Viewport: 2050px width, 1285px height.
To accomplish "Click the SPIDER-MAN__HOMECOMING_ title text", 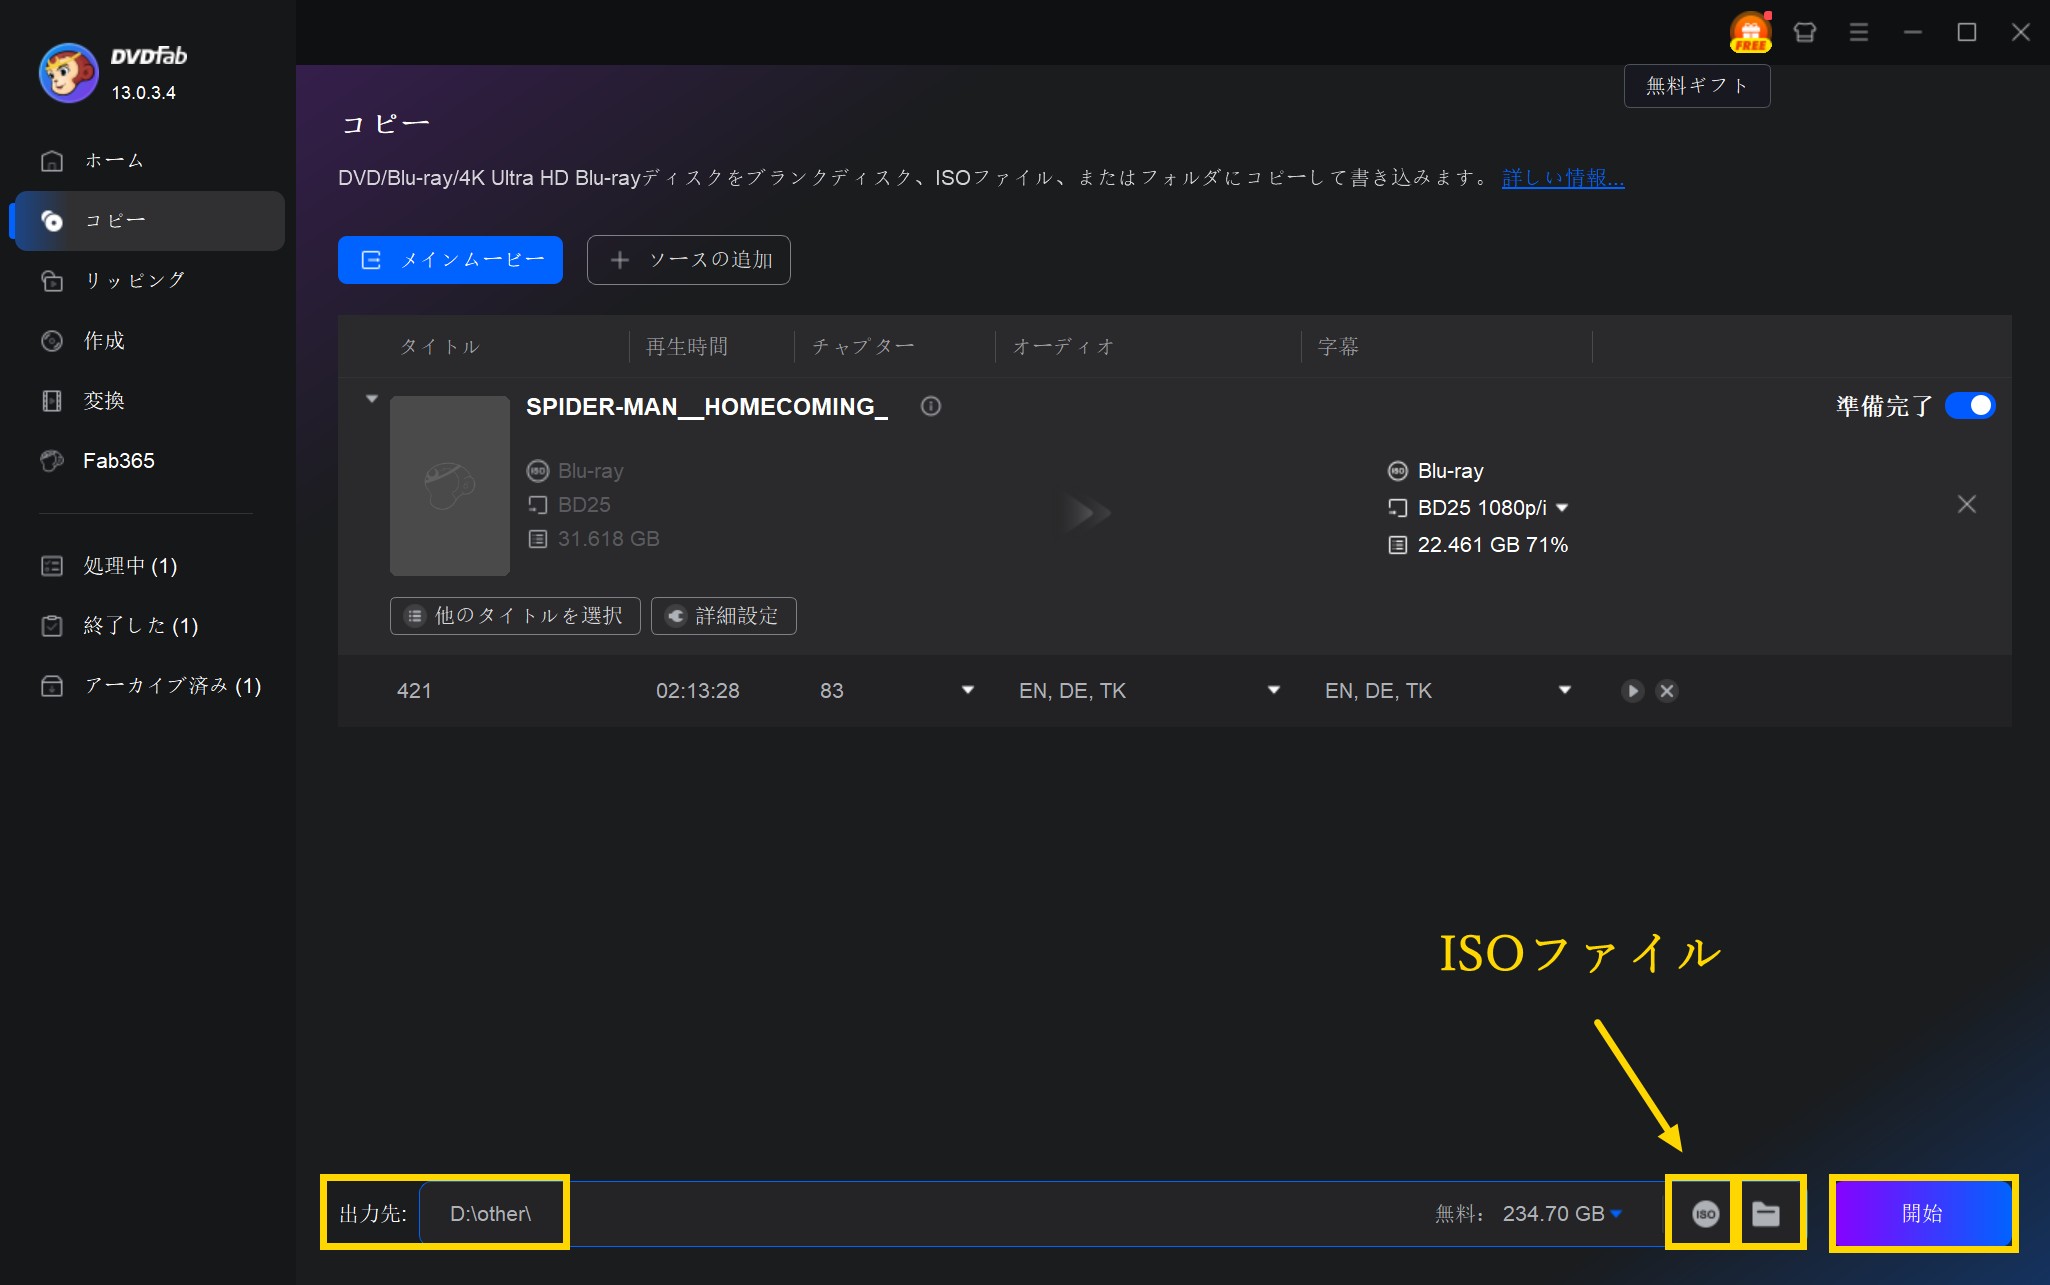I will tap(707, 407).
